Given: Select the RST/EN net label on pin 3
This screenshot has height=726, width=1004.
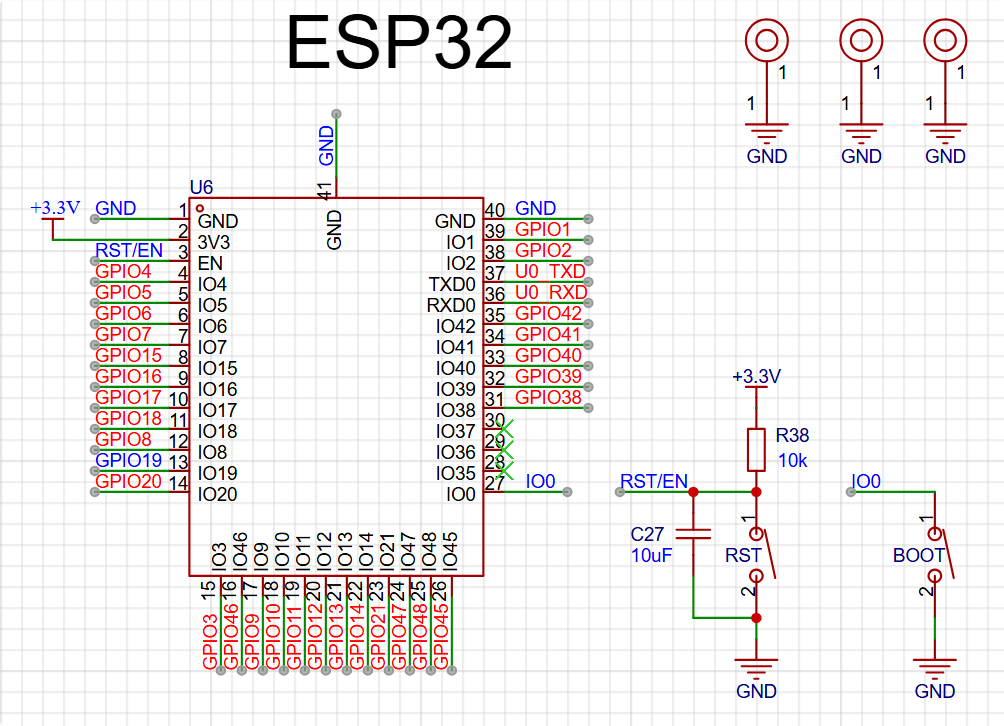Looking at the screenshot, I should click(129, 250).
